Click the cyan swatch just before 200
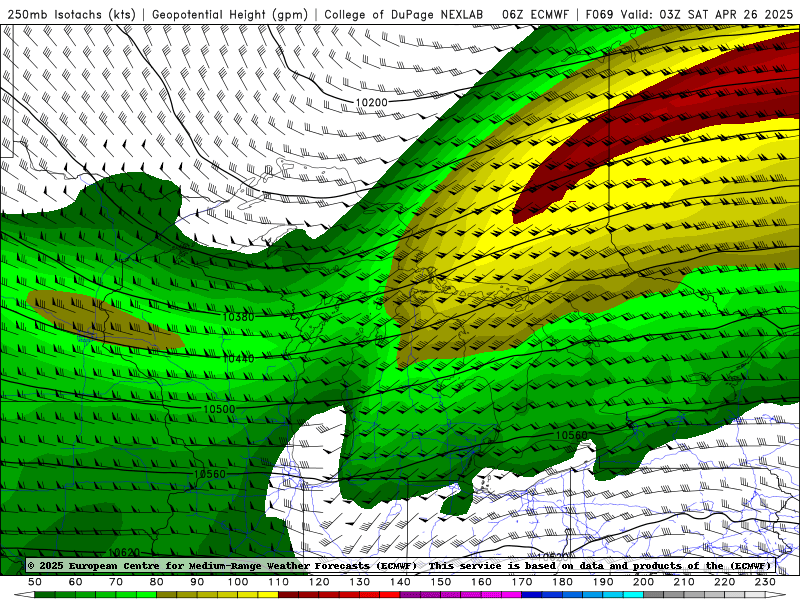The width and height of the screenshot is (800, 600). 634,595
